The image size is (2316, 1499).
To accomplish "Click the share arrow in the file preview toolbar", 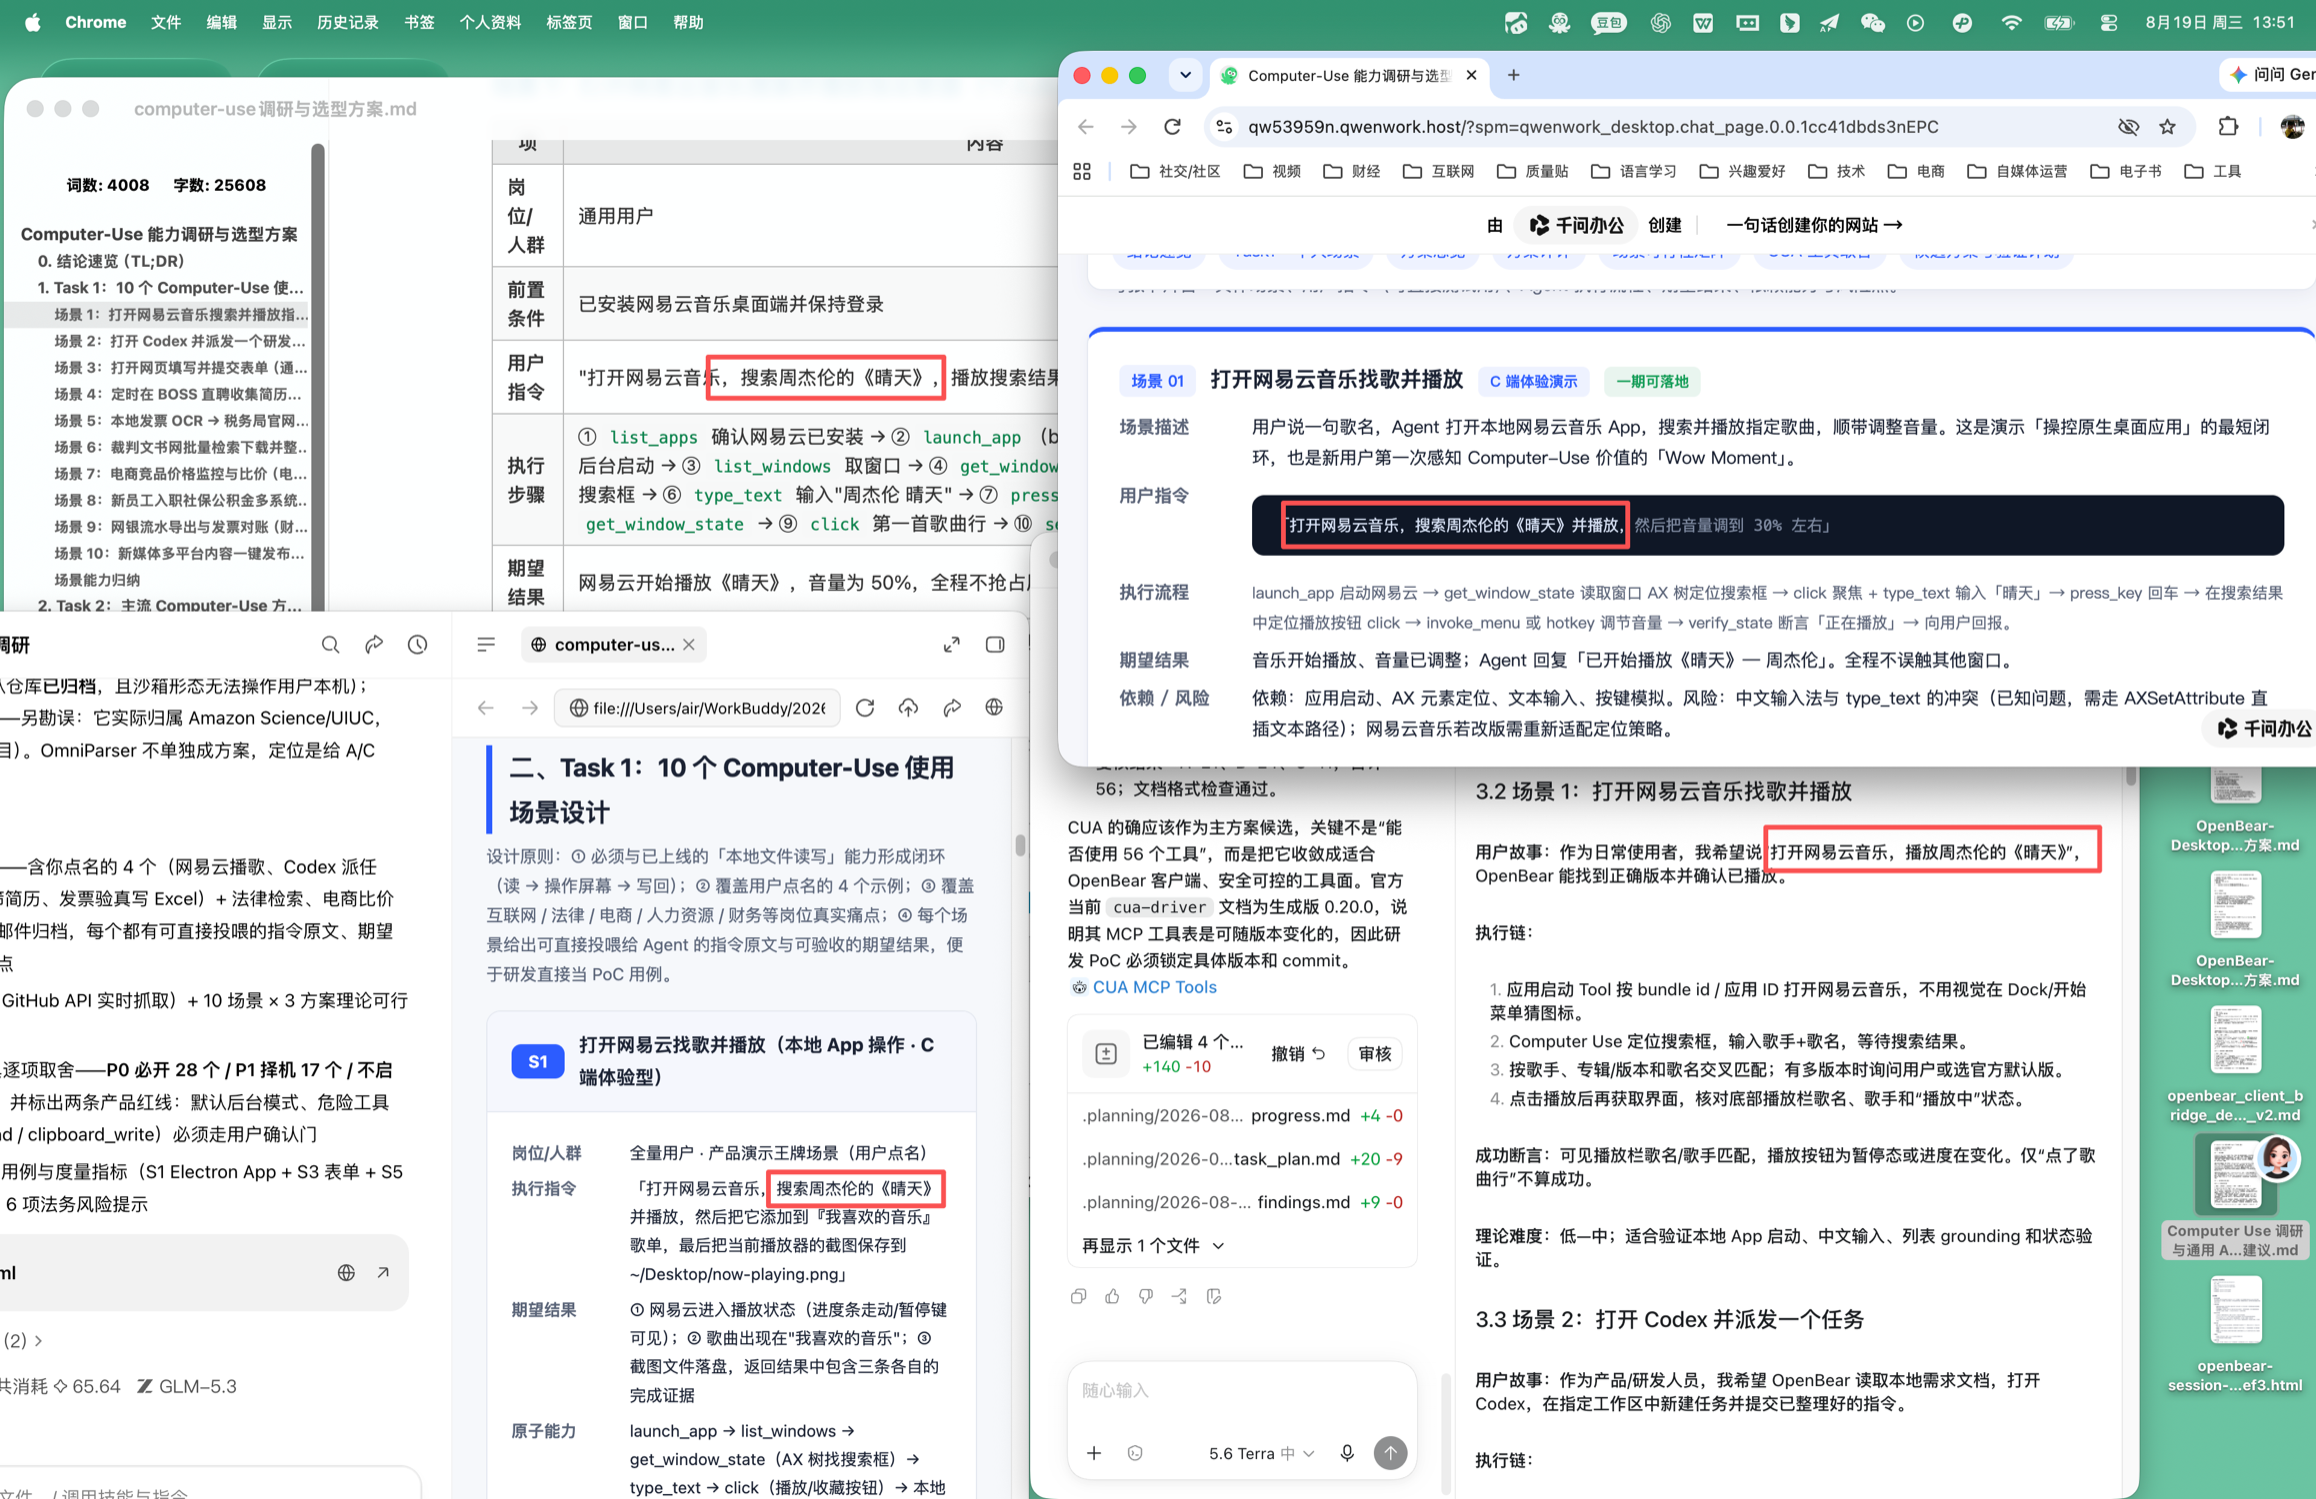I will [951, 708].
